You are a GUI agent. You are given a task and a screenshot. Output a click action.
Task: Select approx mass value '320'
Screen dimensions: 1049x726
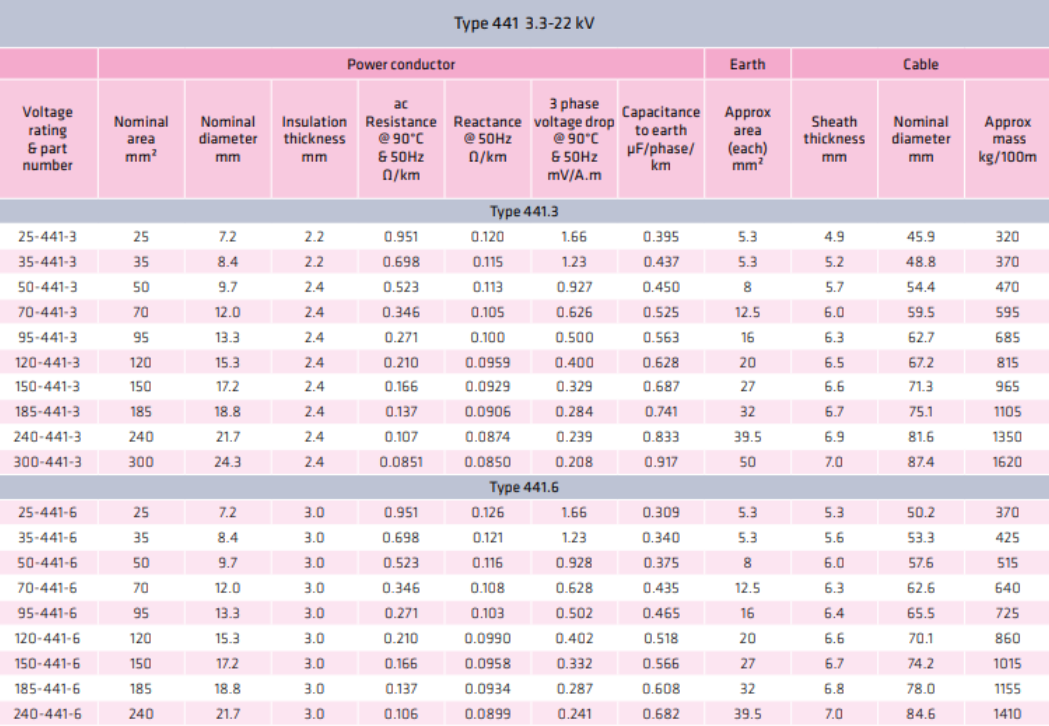[1008, 237]
